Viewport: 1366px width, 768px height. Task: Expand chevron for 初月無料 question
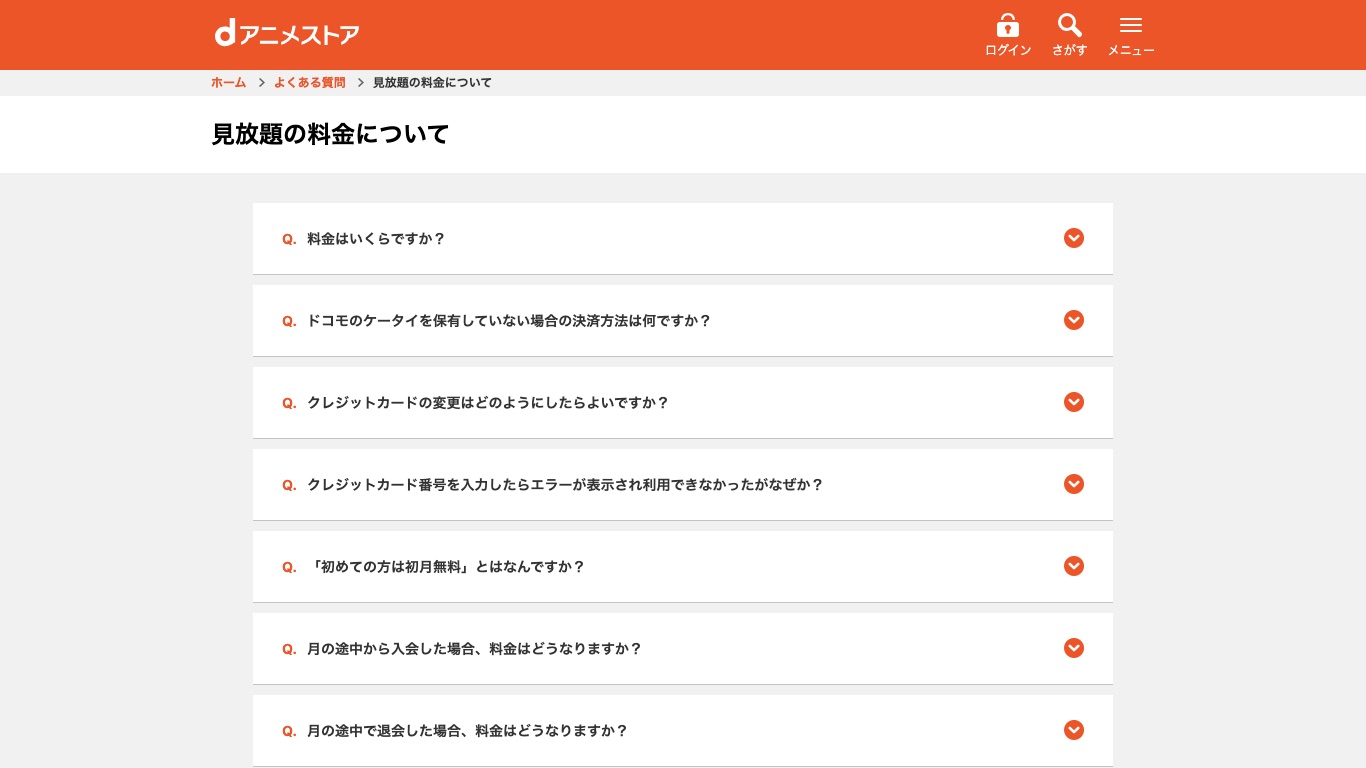click(x=1074, y=566)
